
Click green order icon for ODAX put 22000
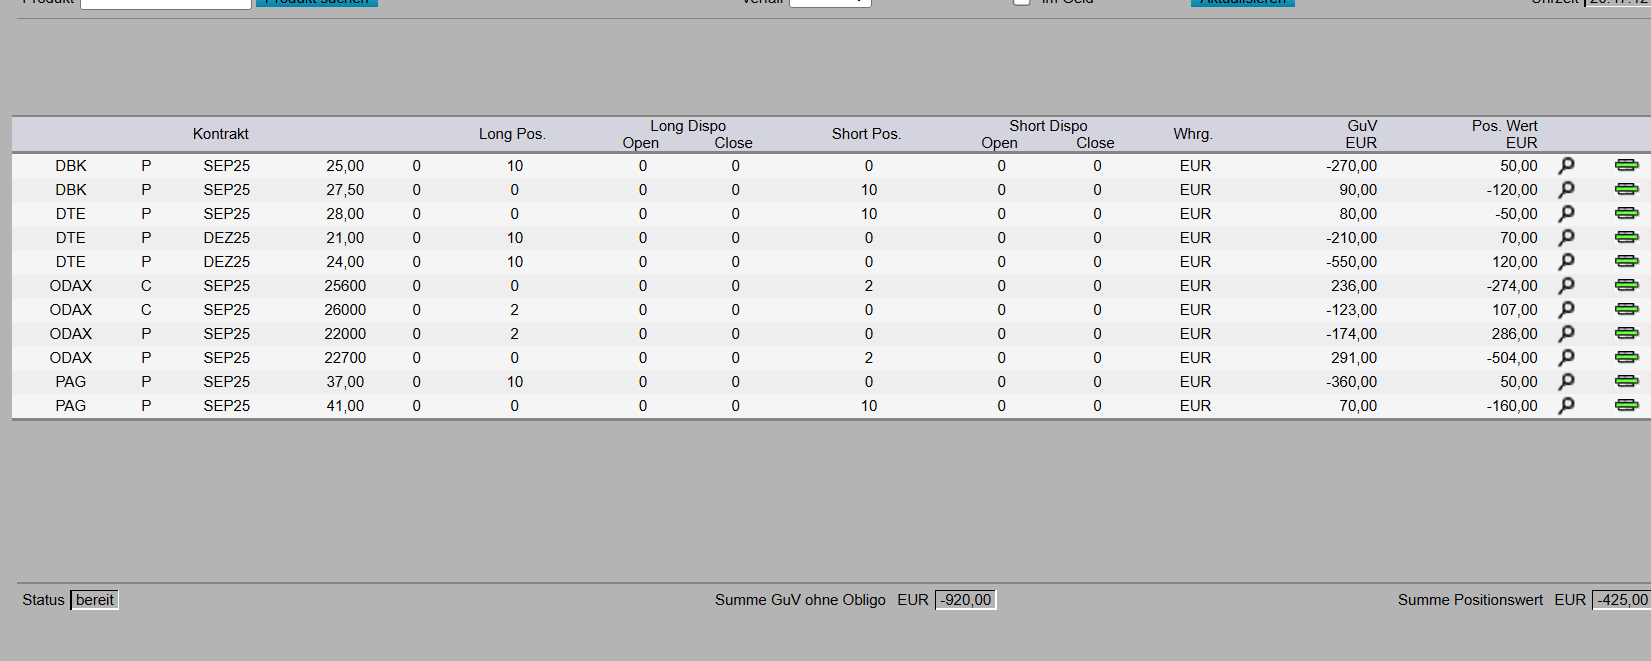[x=1626, y=333]
